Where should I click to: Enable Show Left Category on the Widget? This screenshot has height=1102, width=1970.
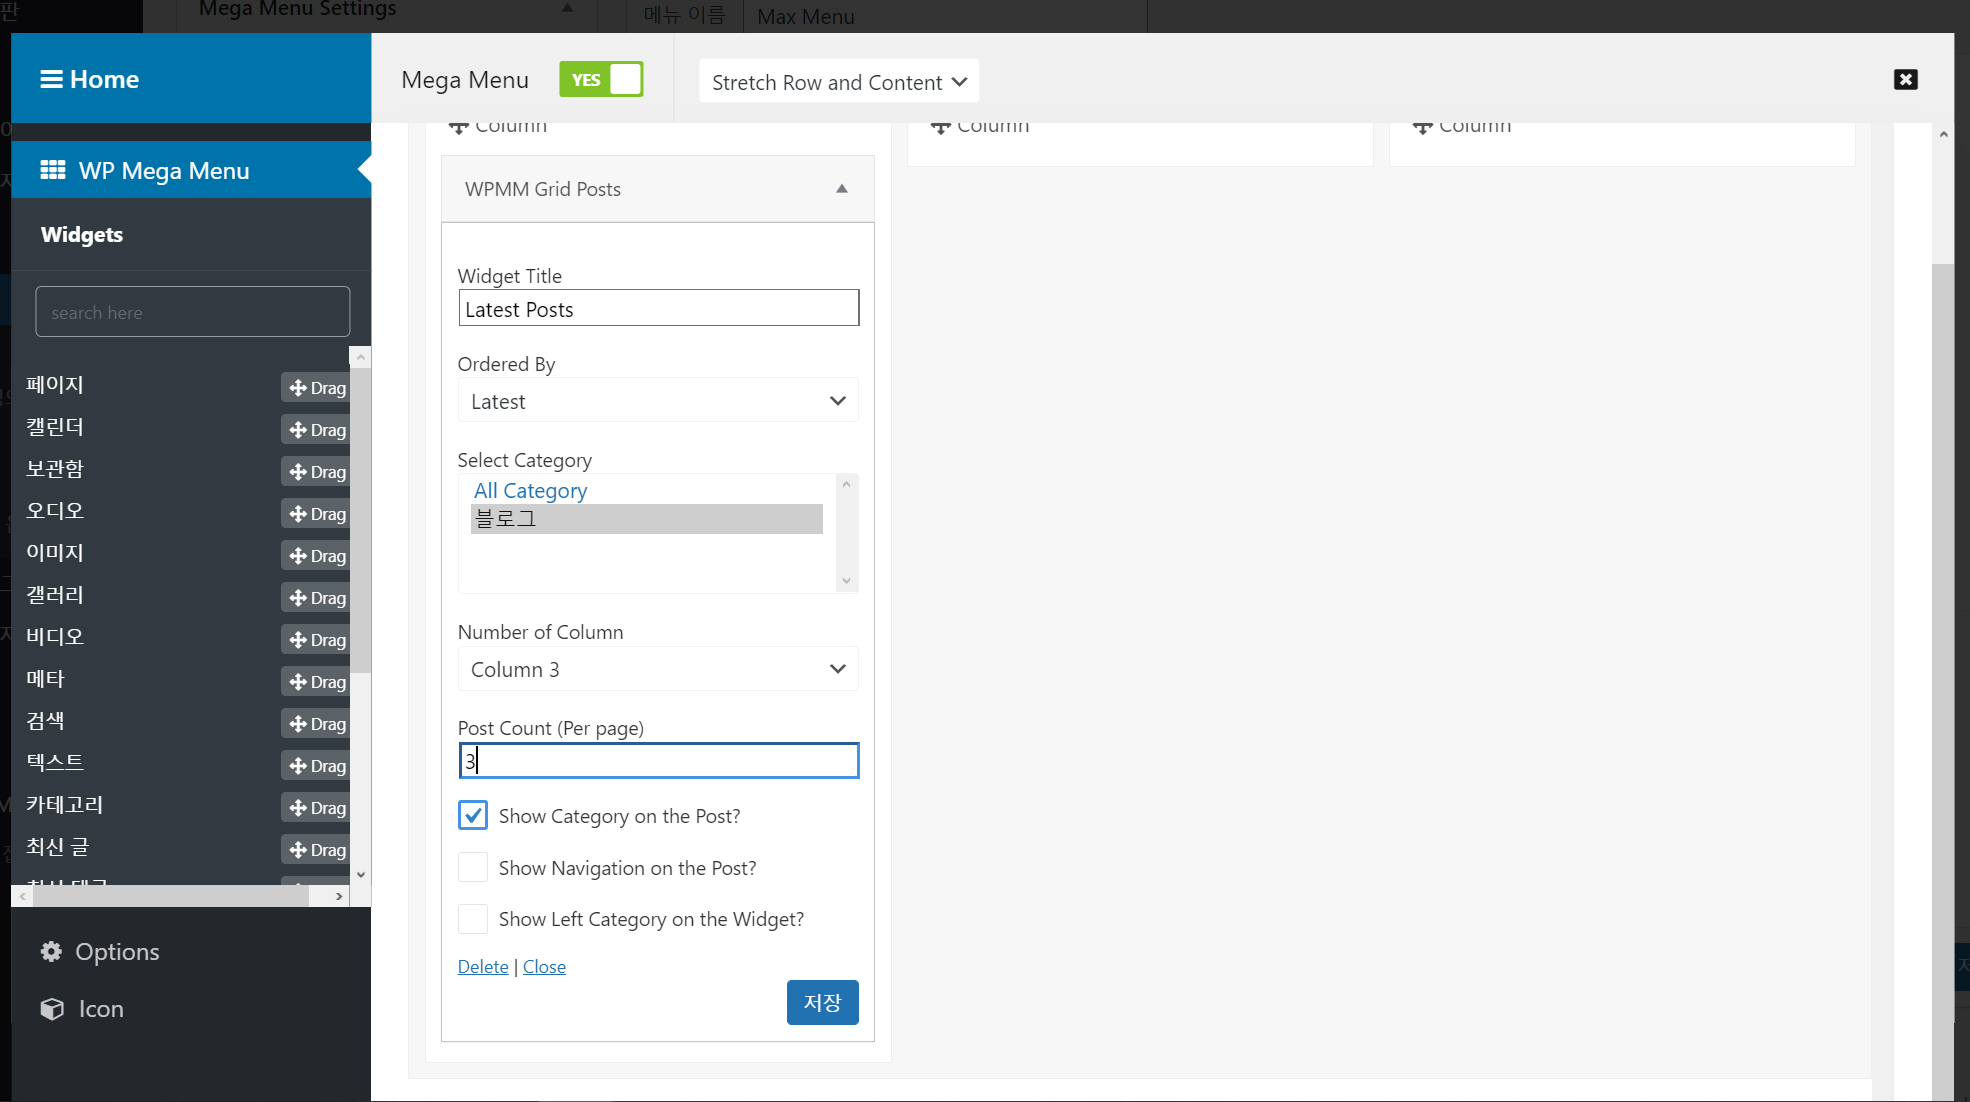click(x=473, y=918)
